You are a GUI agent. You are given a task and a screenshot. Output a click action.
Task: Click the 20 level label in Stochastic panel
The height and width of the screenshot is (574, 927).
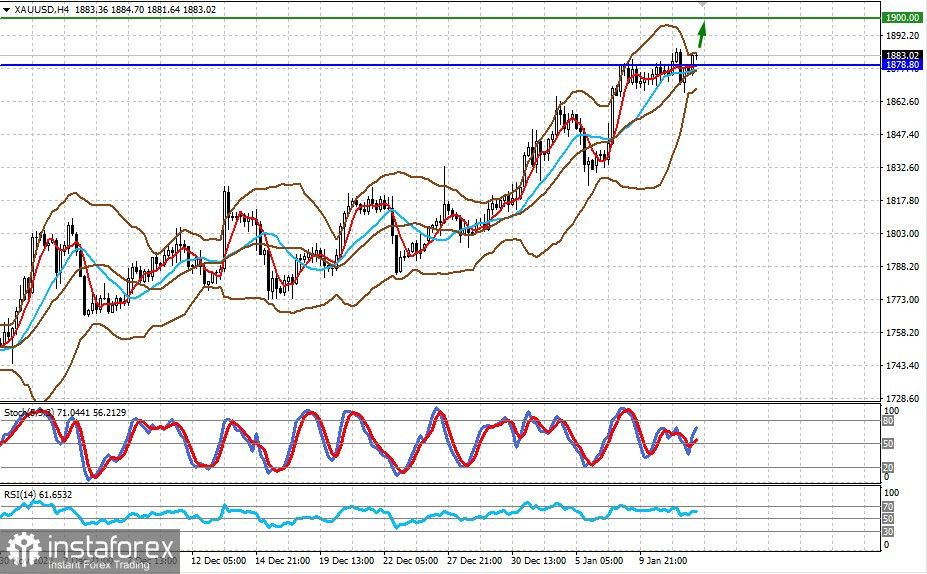(888, 468)
